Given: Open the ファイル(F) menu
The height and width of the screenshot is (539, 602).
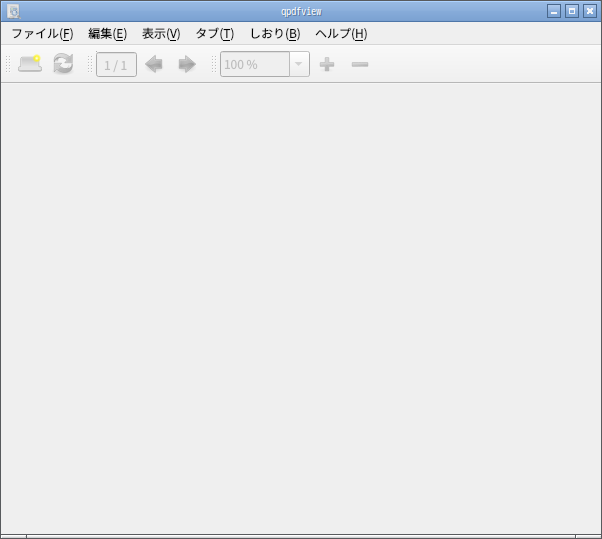Looking at the screenshot, I should point(43,34).
